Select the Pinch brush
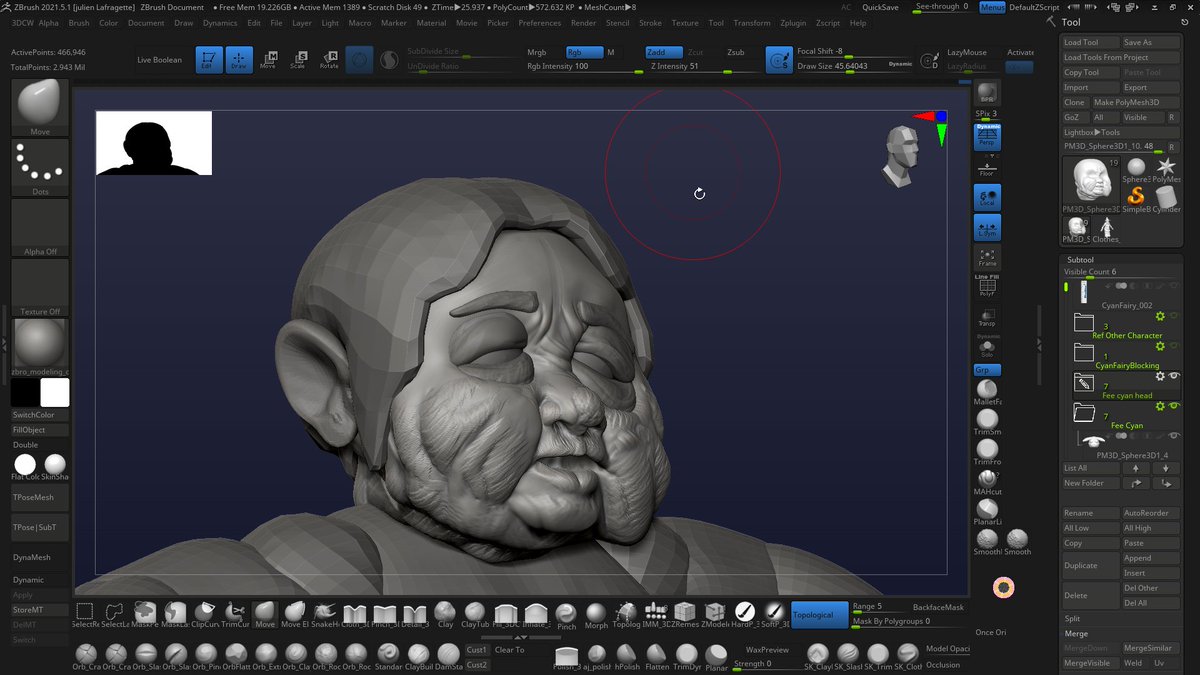The height and width of the screenshot is (675, 1200). [x=566, y=614]
